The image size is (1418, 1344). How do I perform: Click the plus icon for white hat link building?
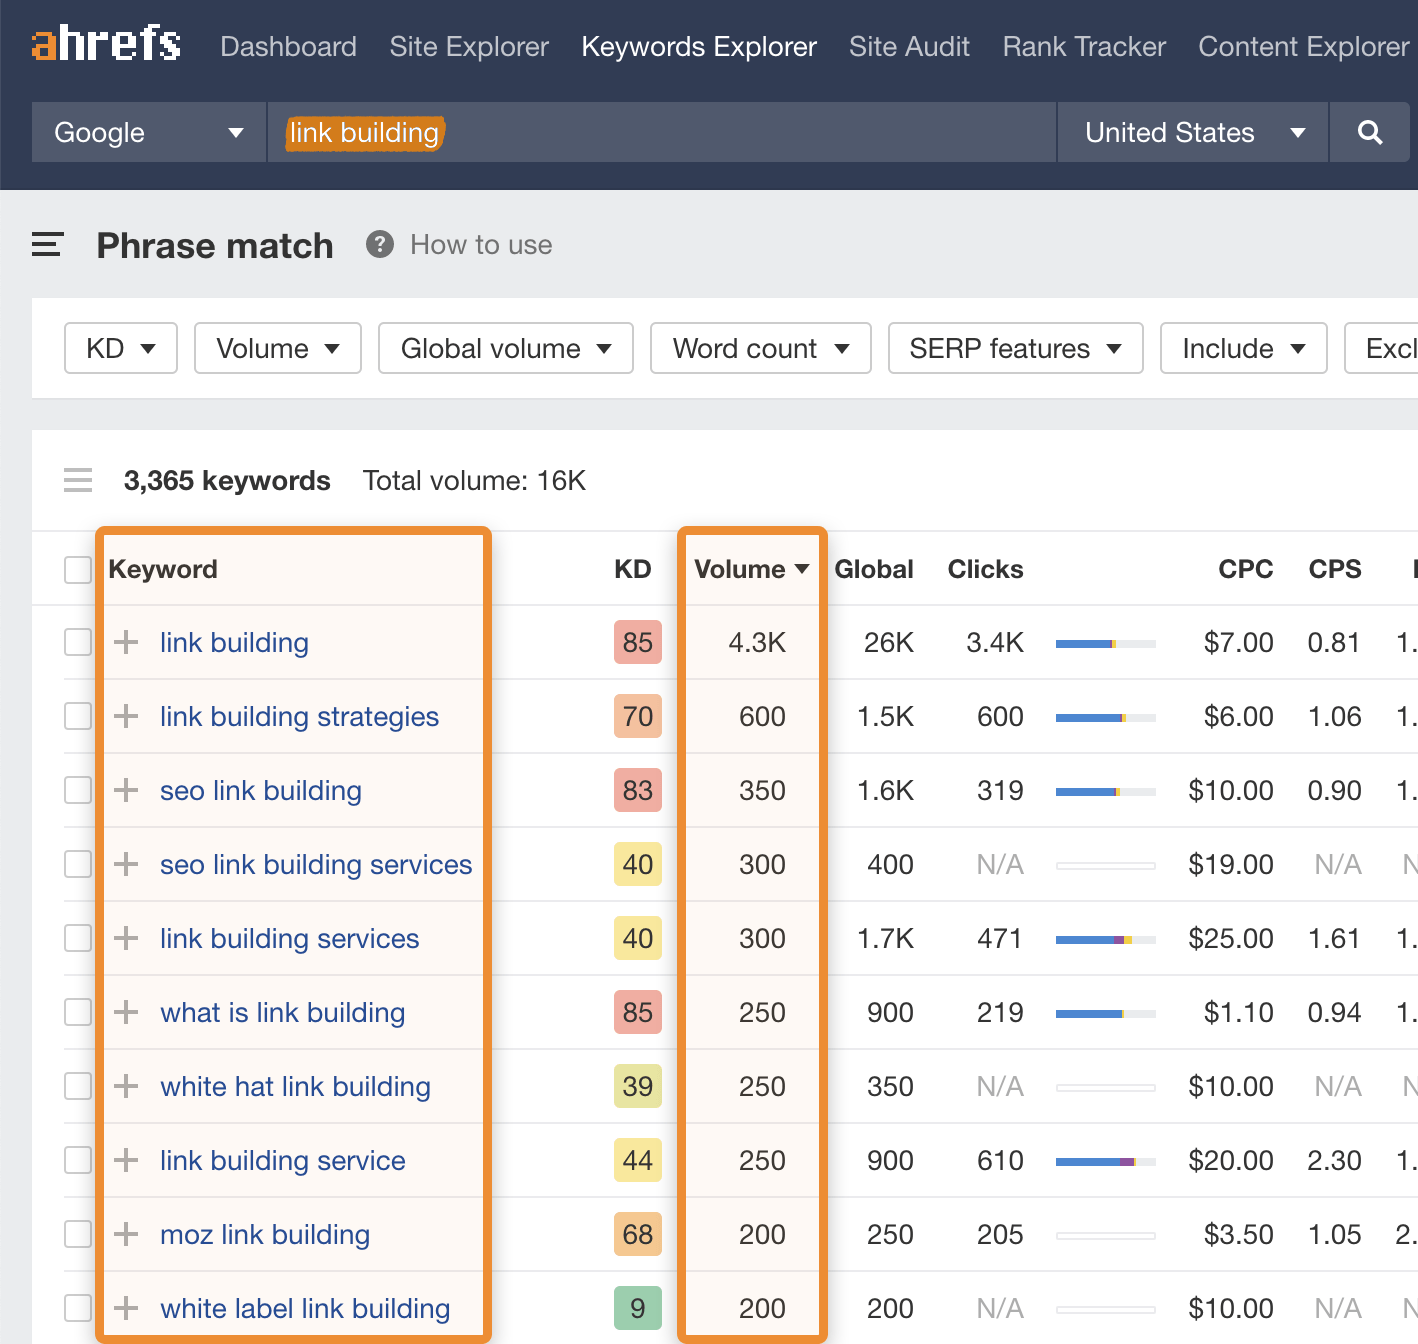coord(126,1086)
